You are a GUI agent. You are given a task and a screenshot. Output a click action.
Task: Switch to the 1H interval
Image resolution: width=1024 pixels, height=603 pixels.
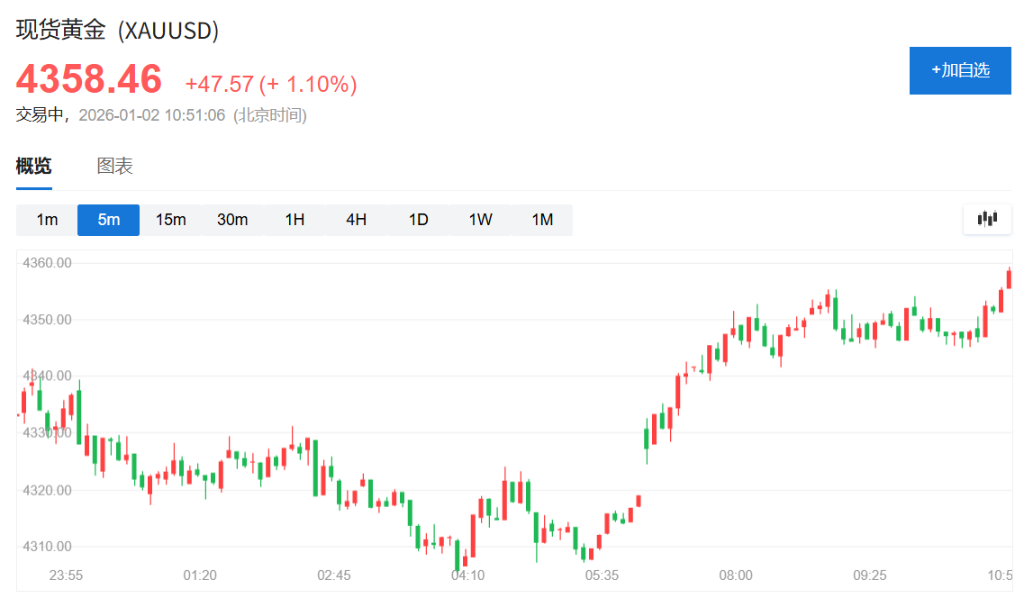point(294,219)
